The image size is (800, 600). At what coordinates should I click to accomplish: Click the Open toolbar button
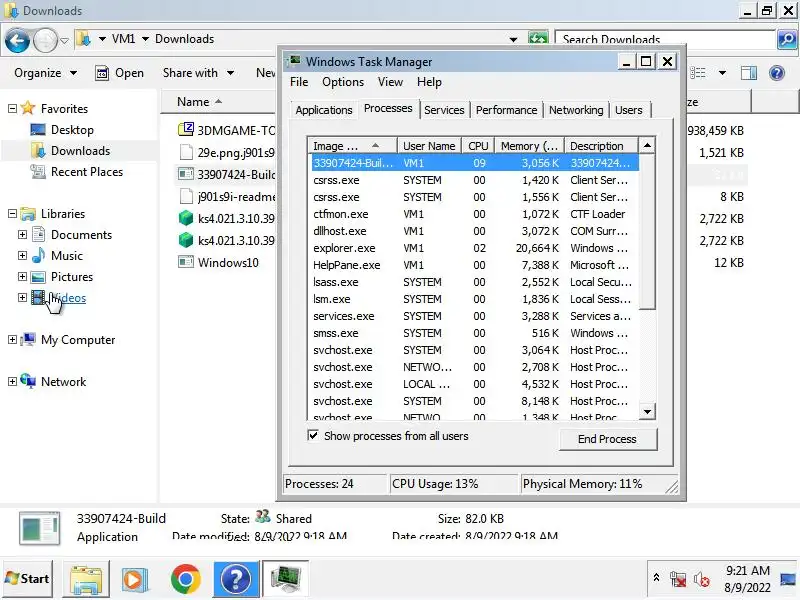(119, 73)
